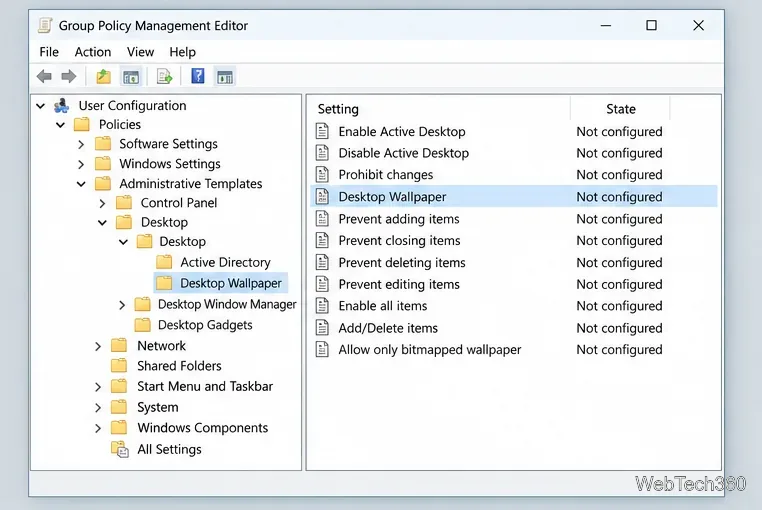Toggle Show/Hide Action Pane toolbar icon
The image size is (762, 510).
point(225,76)
